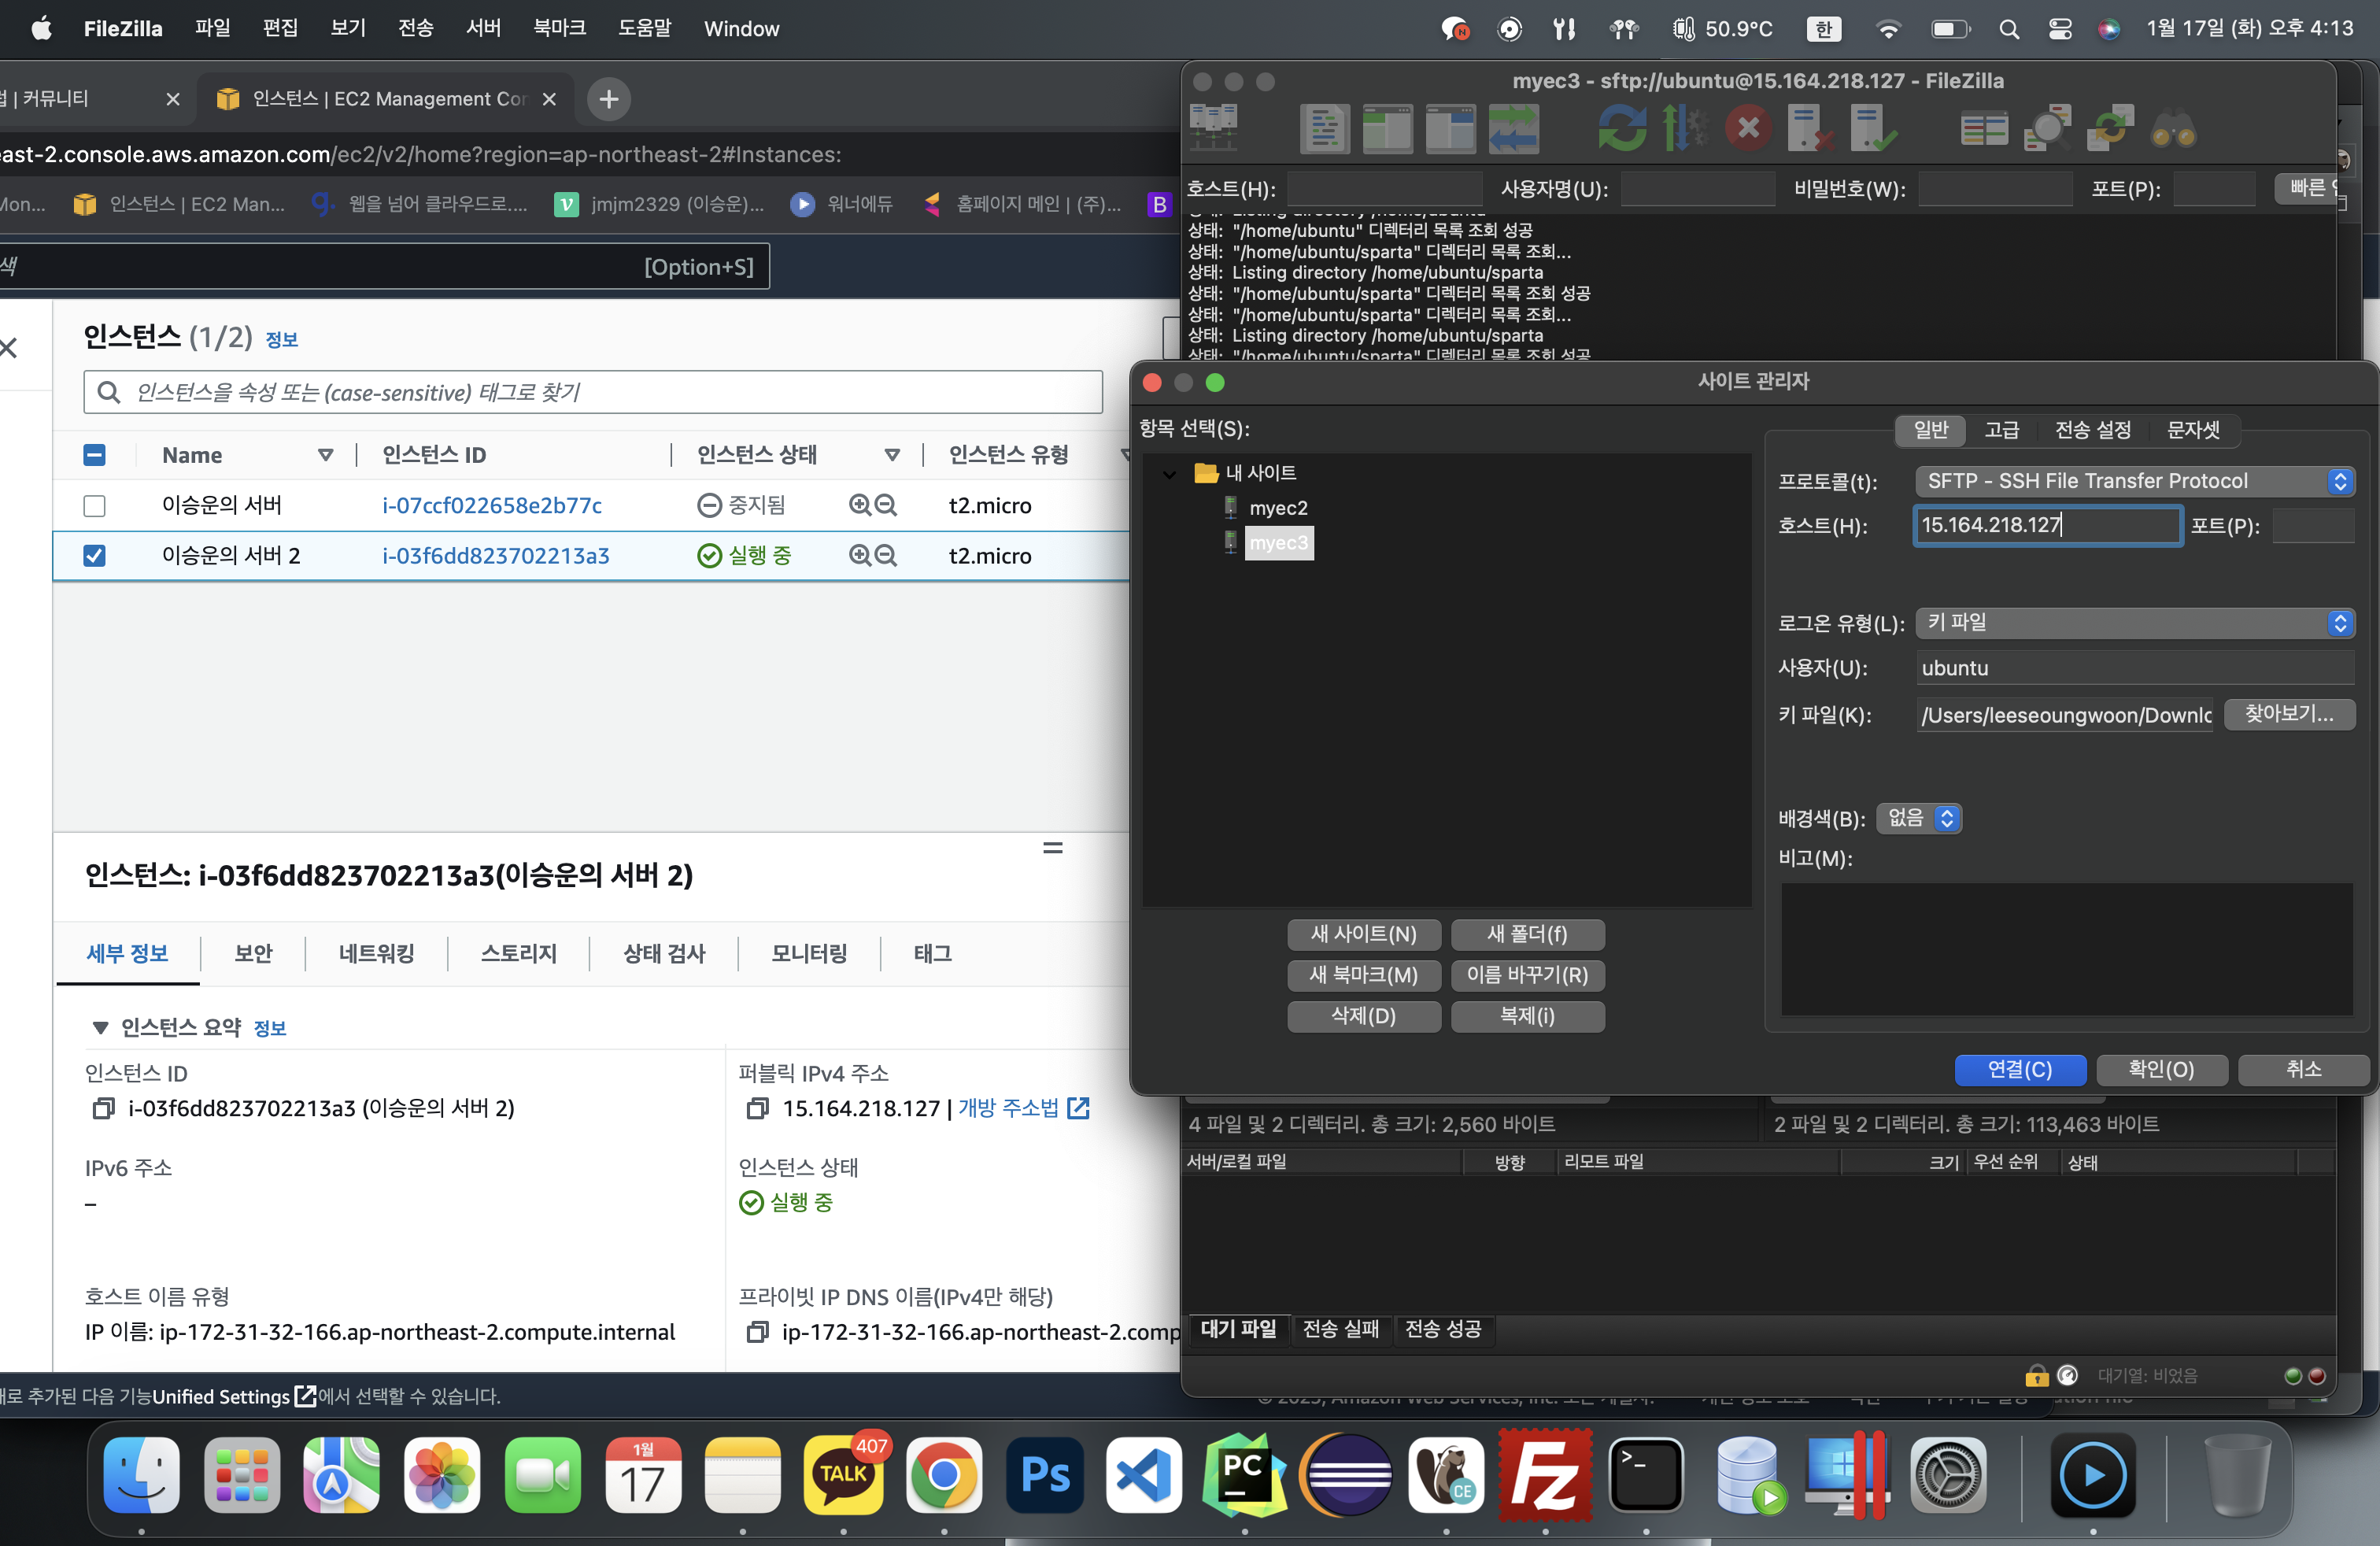Toggle the transfer queue display icon
This screenshot has width=2380, height=1546.
pyautogui.click(x=1513, y=128)
